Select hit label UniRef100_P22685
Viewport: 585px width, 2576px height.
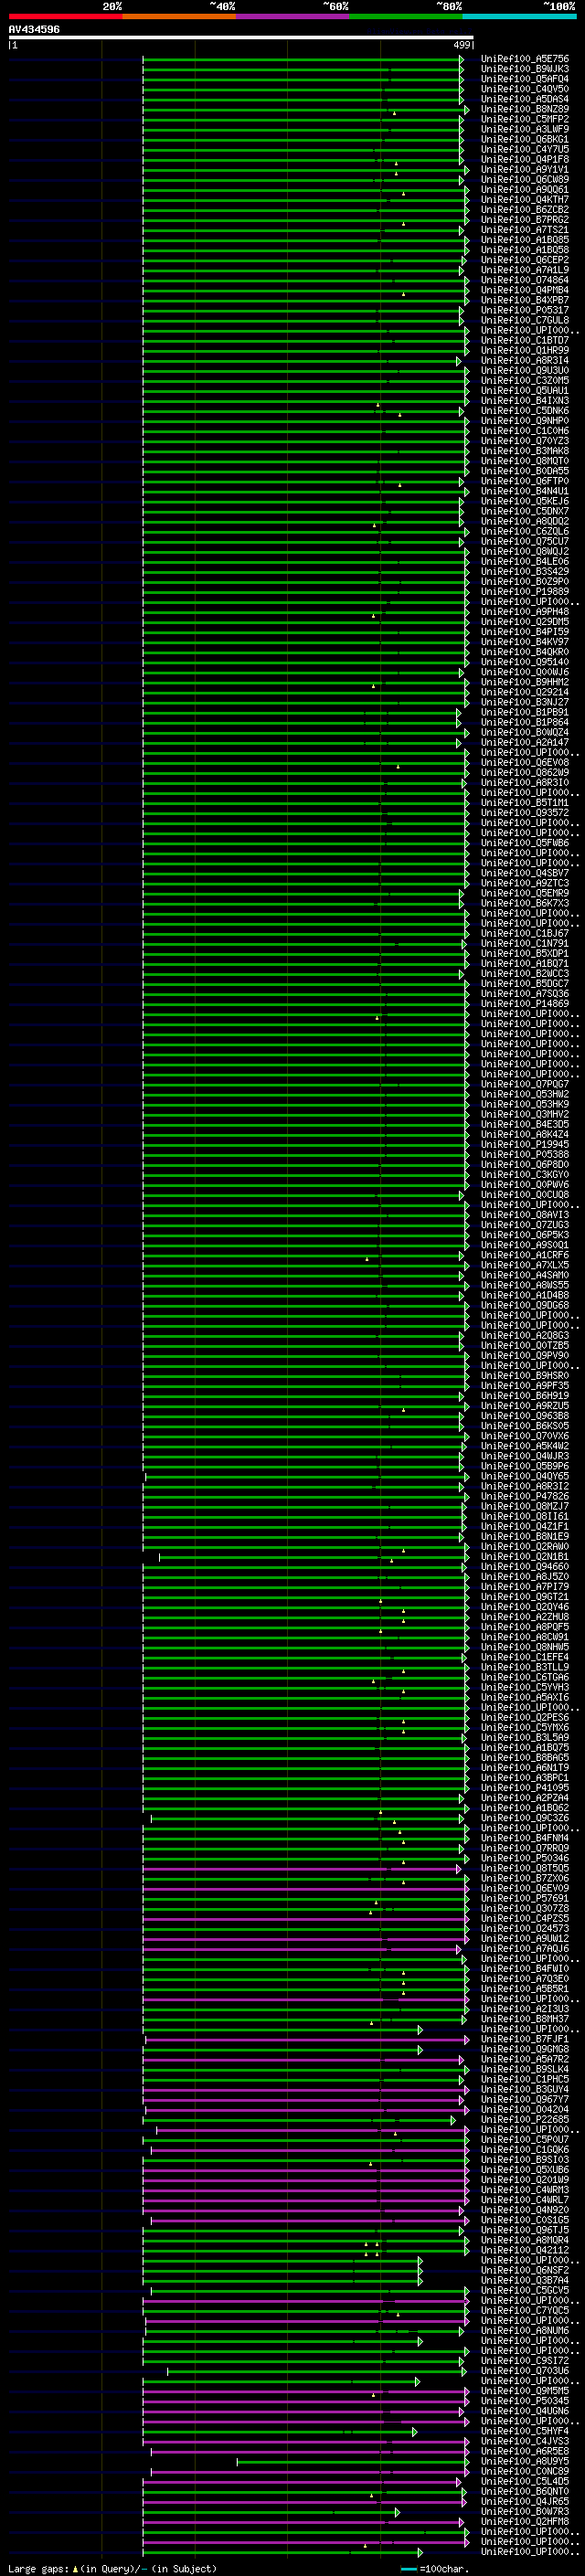[x=525, y=2119]
